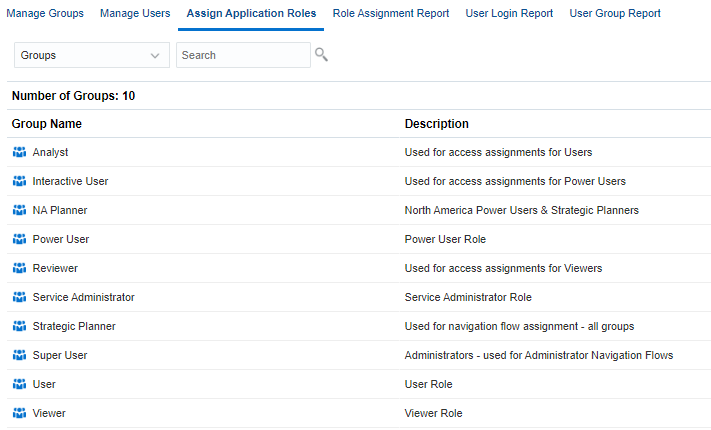Viewport: 711px width, 430px height.
Task: Click the magnifier search icon
Action: click(x=321, y=54)
